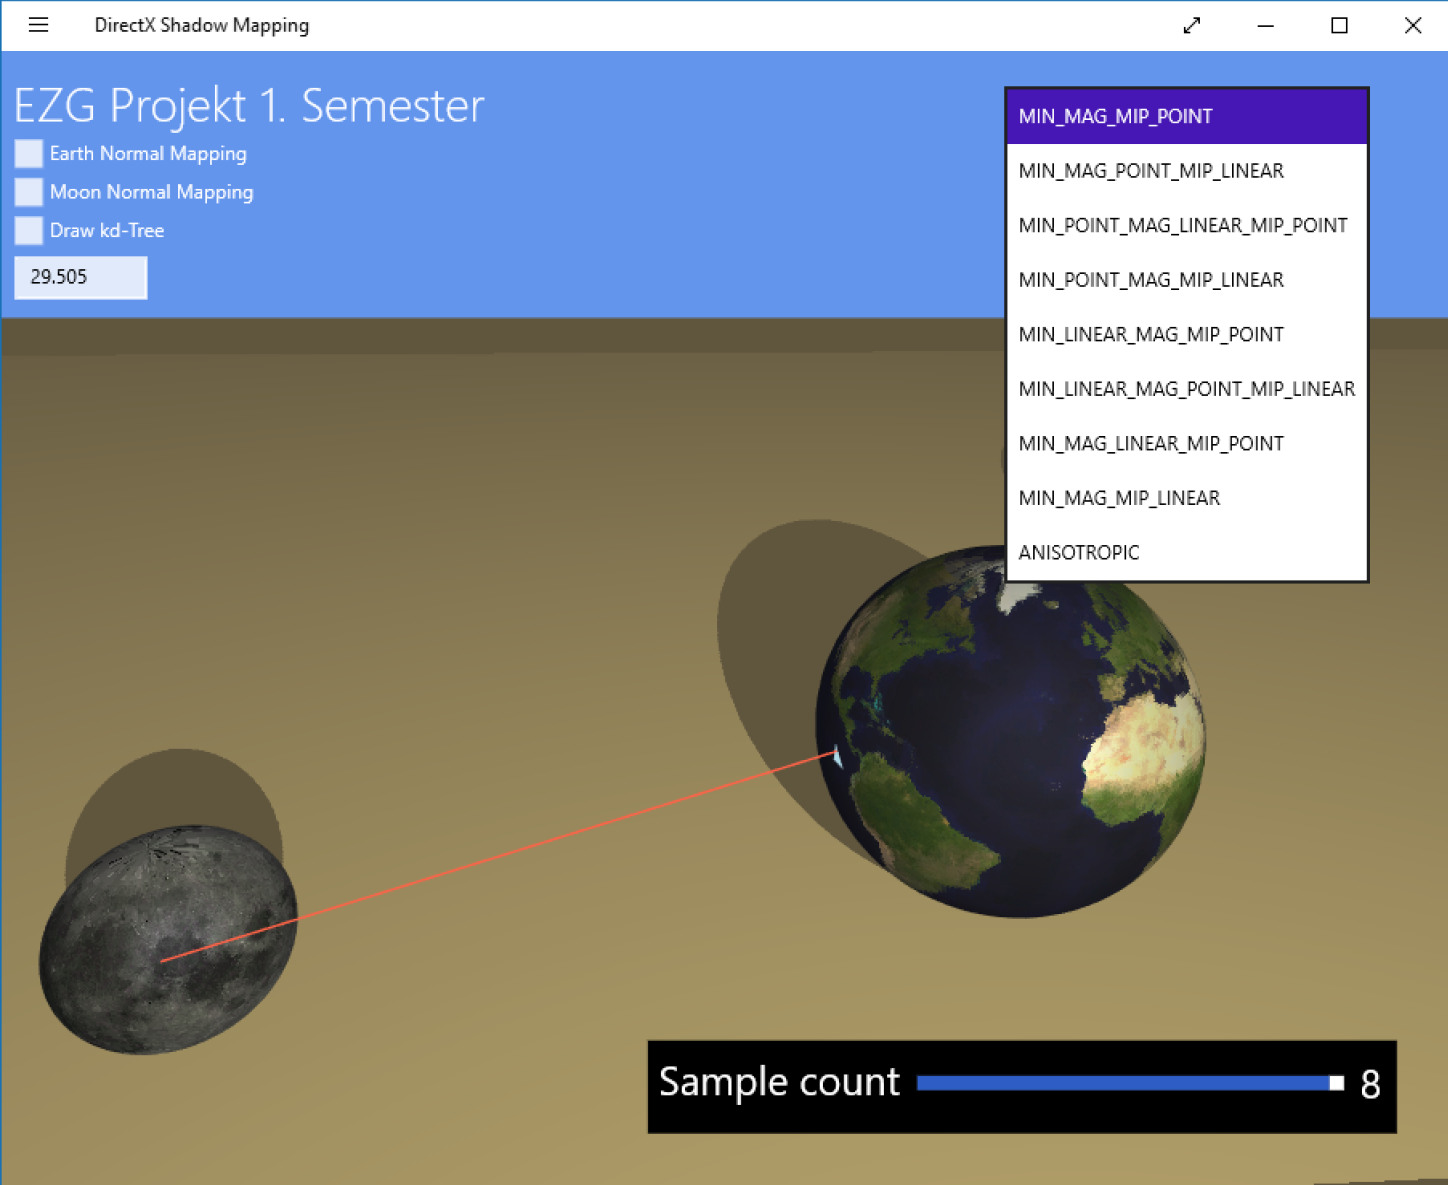1448x1185 pixels.
Task: Select MIN_POINT_MAG_MIP_LINEAR option
Action: [x=1186, y=280]
